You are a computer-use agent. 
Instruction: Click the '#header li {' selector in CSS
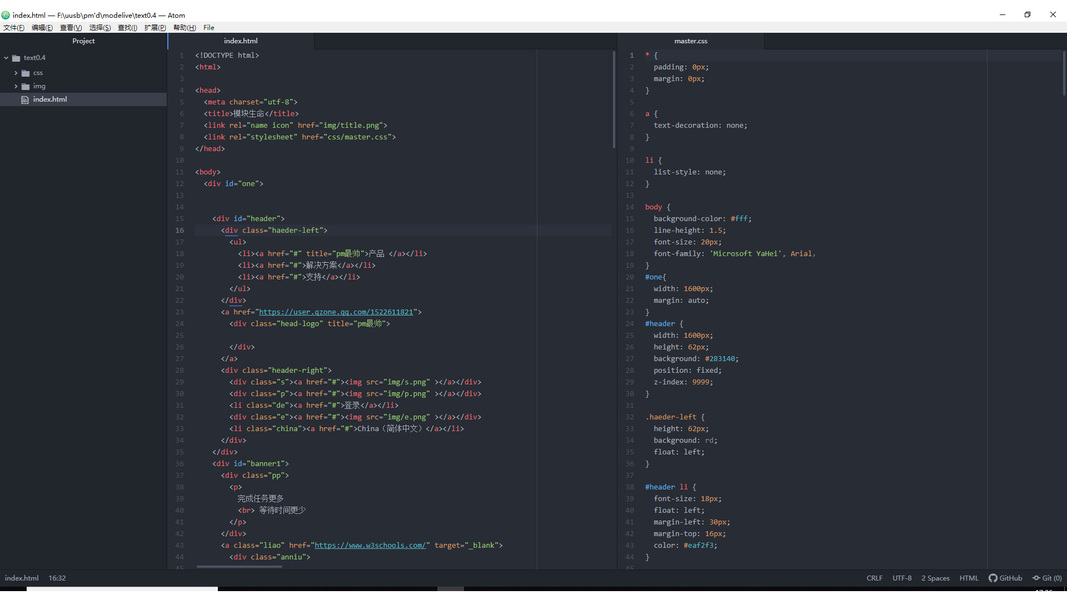point(670,487)
